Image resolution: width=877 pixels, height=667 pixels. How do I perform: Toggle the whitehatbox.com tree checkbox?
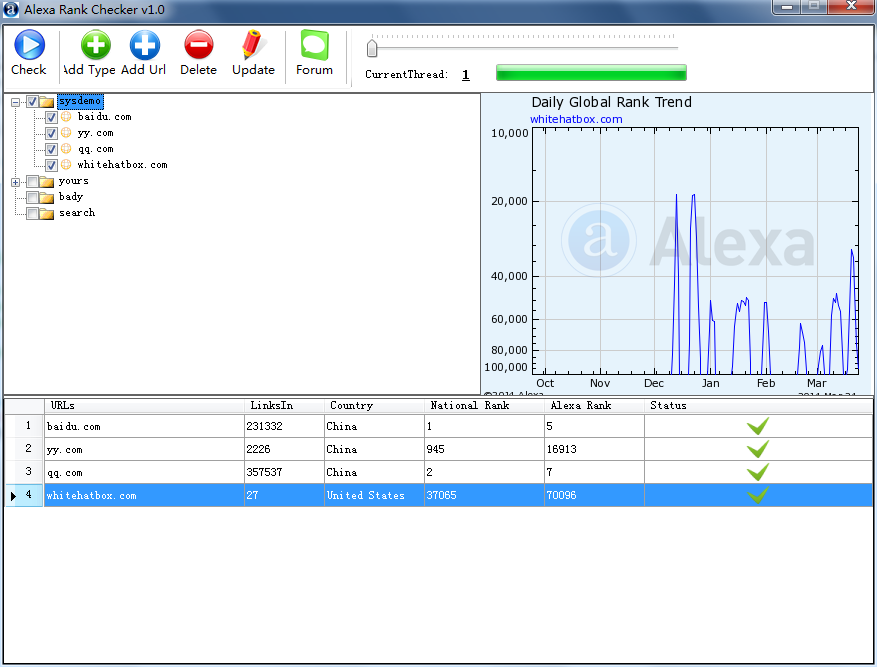click(x=51, y=165)
